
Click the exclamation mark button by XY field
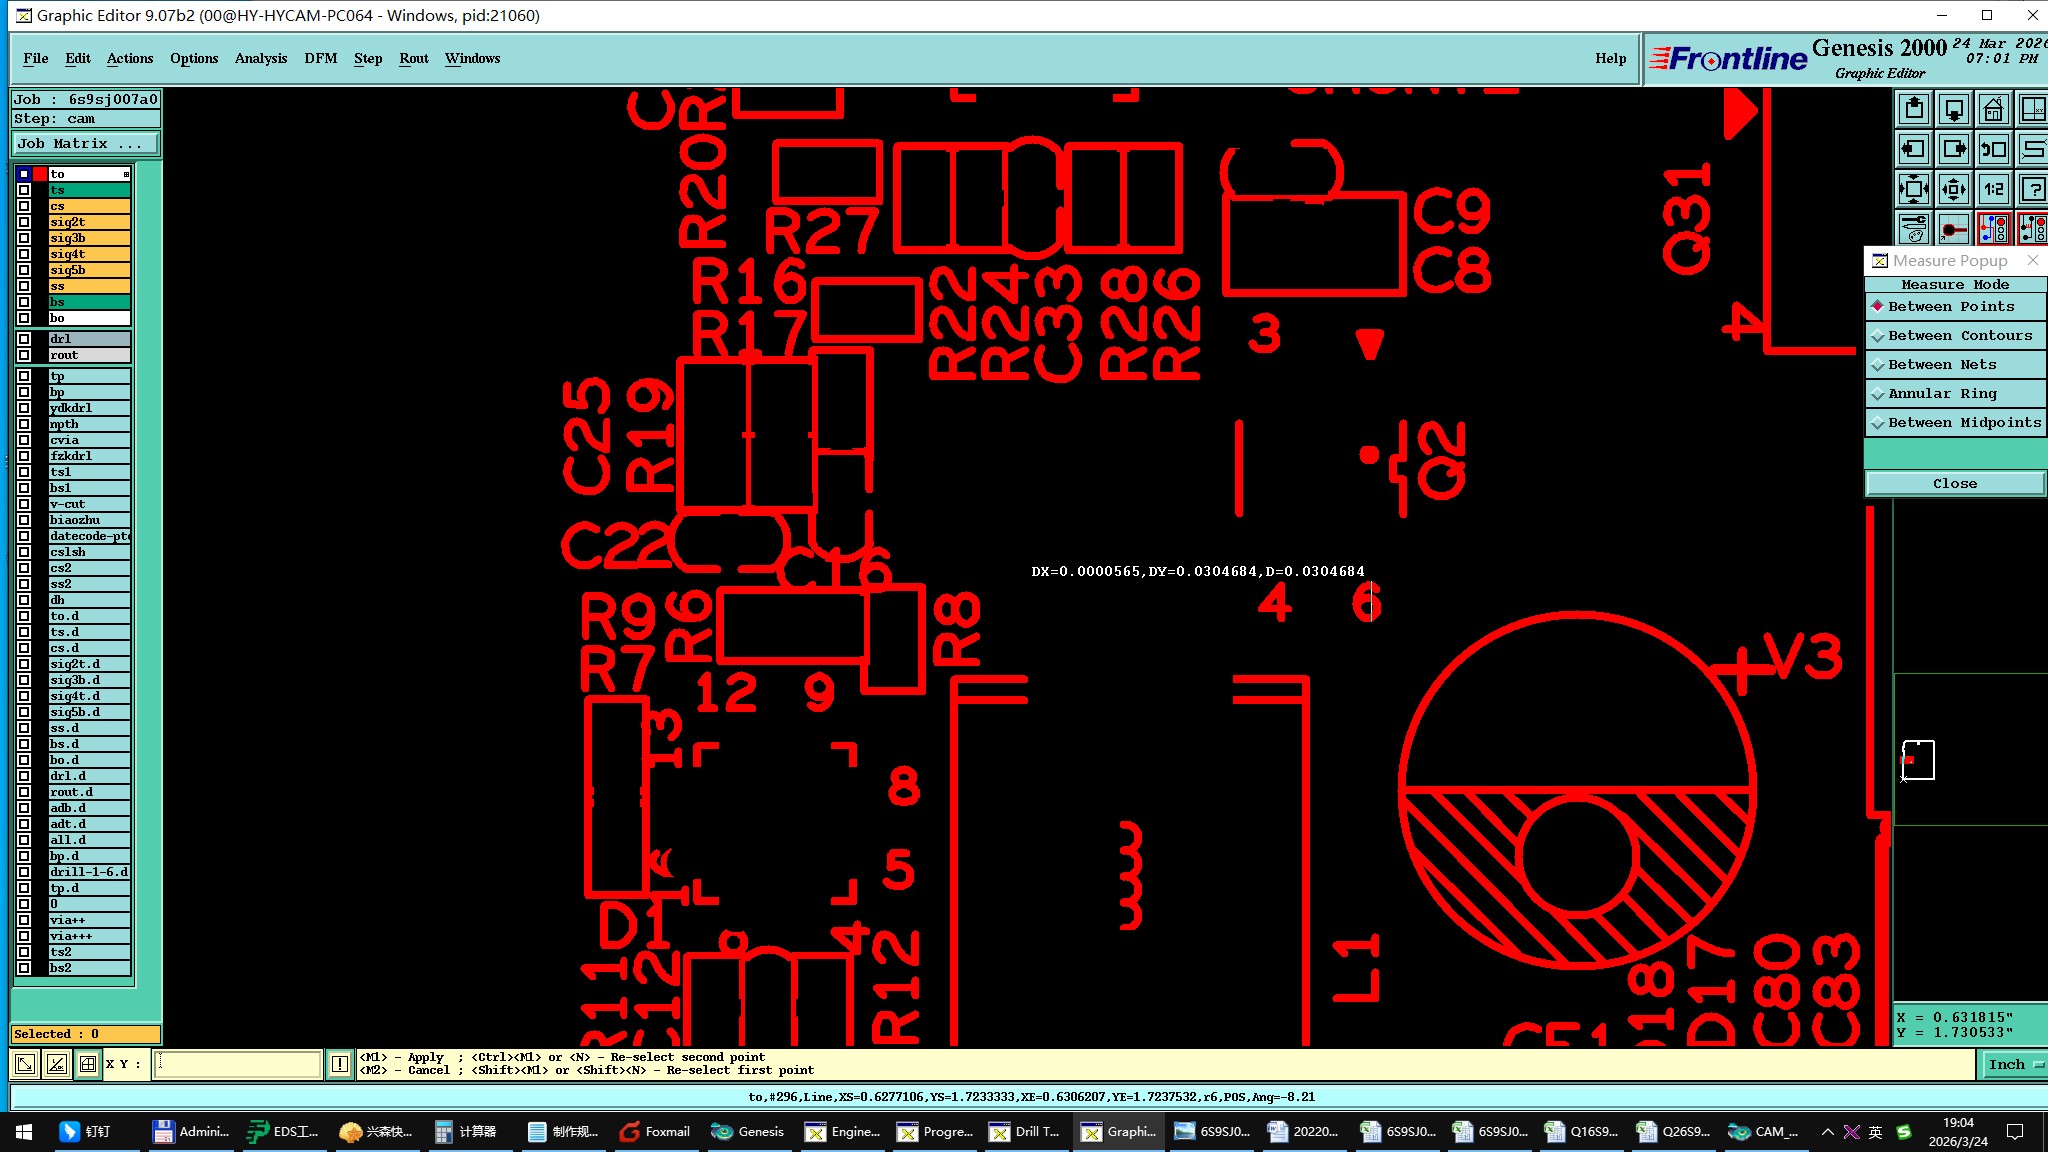340,1064
